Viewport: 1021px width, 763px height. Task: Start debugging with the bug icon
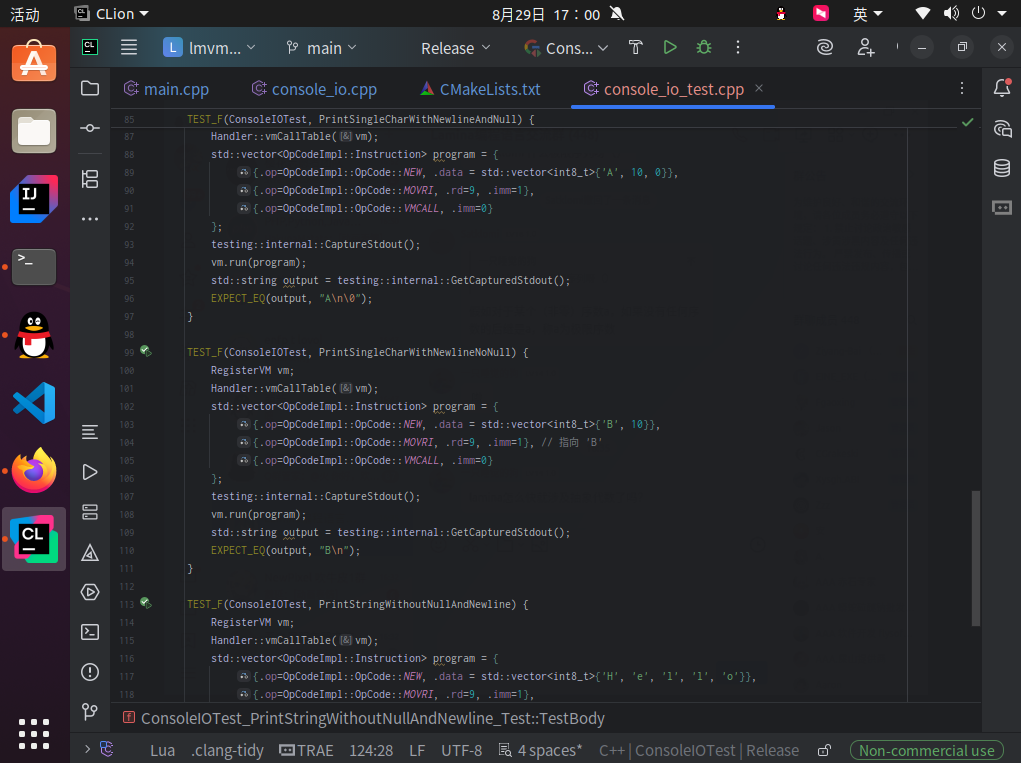click(704, 47)
